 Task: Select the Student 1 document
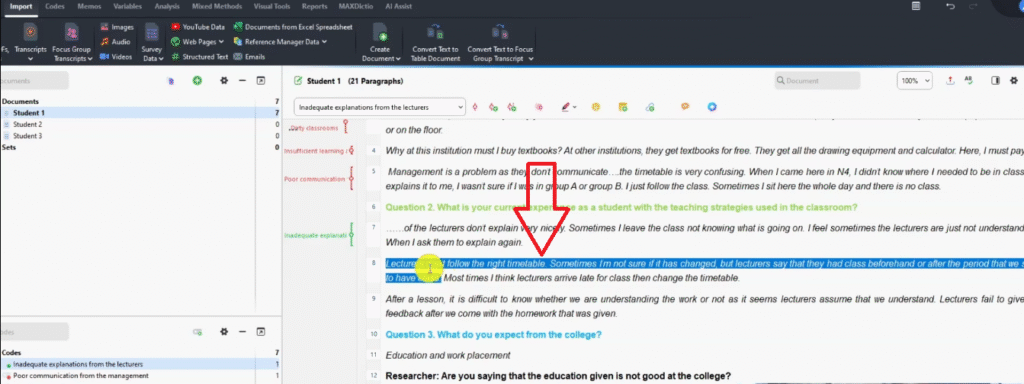coord(140,113)
